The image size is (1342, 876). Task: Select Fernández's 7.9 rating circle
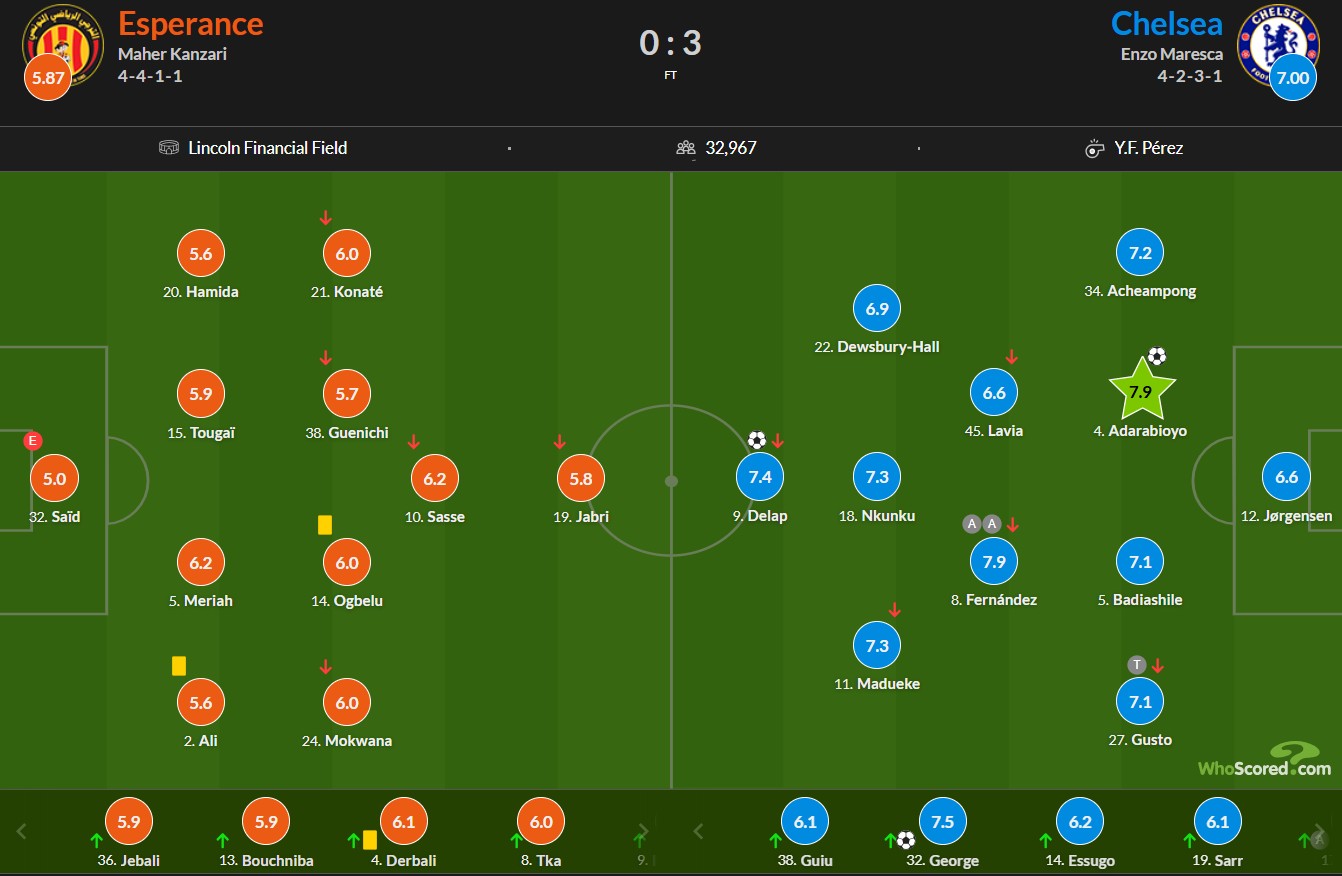tap(994, 561)
